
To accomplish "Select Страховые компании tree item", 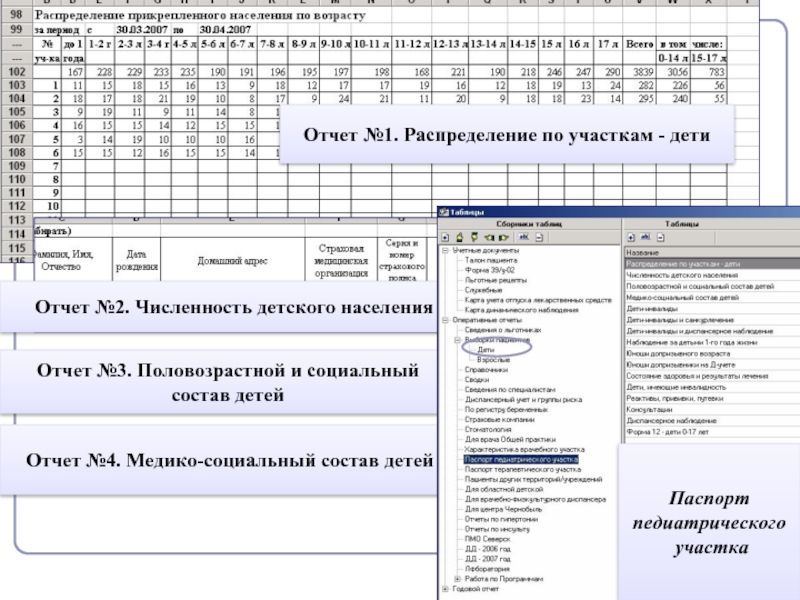I will (499, 419).
